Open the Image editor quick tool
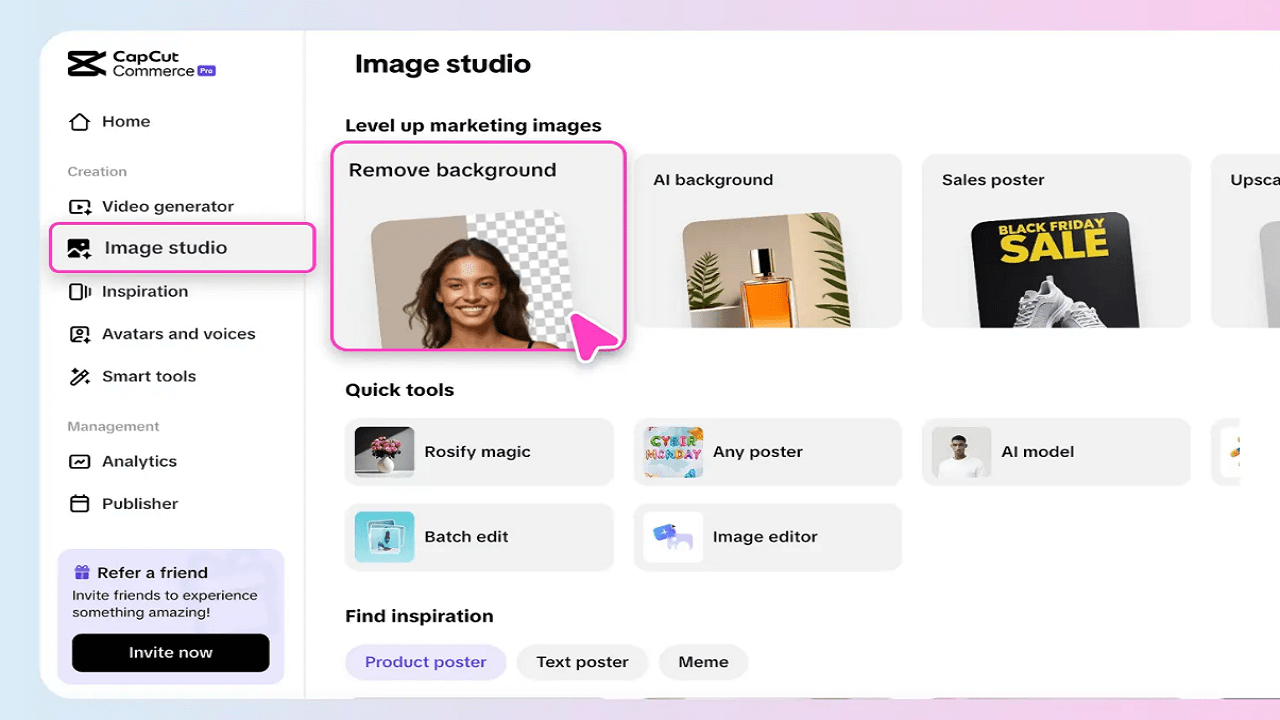Image resolution: width=1280 pixels, height=720 pixels. point(767,537)
